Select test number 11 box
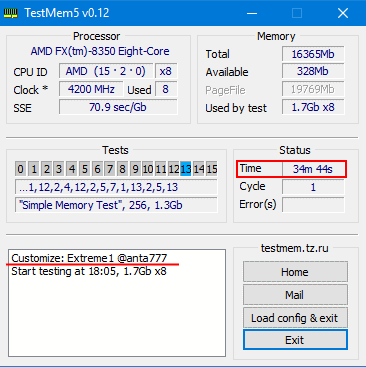366x367 pixels. tap(160, 169)
